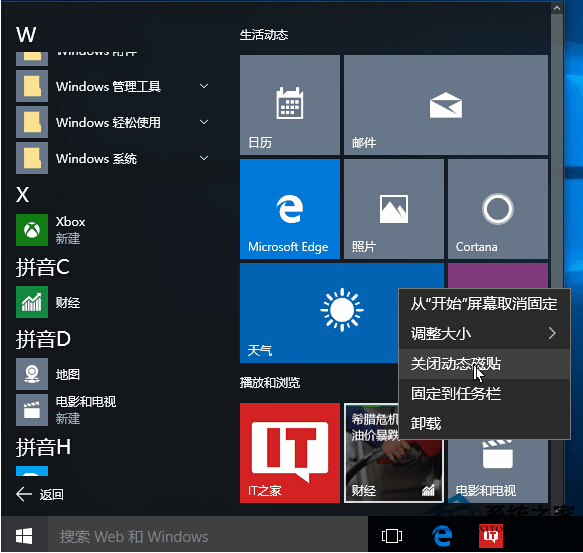Open 地图 (Maps) in the app list
Image resolution: width=583 pixels, height=553 pixels.
coord(112,374)
